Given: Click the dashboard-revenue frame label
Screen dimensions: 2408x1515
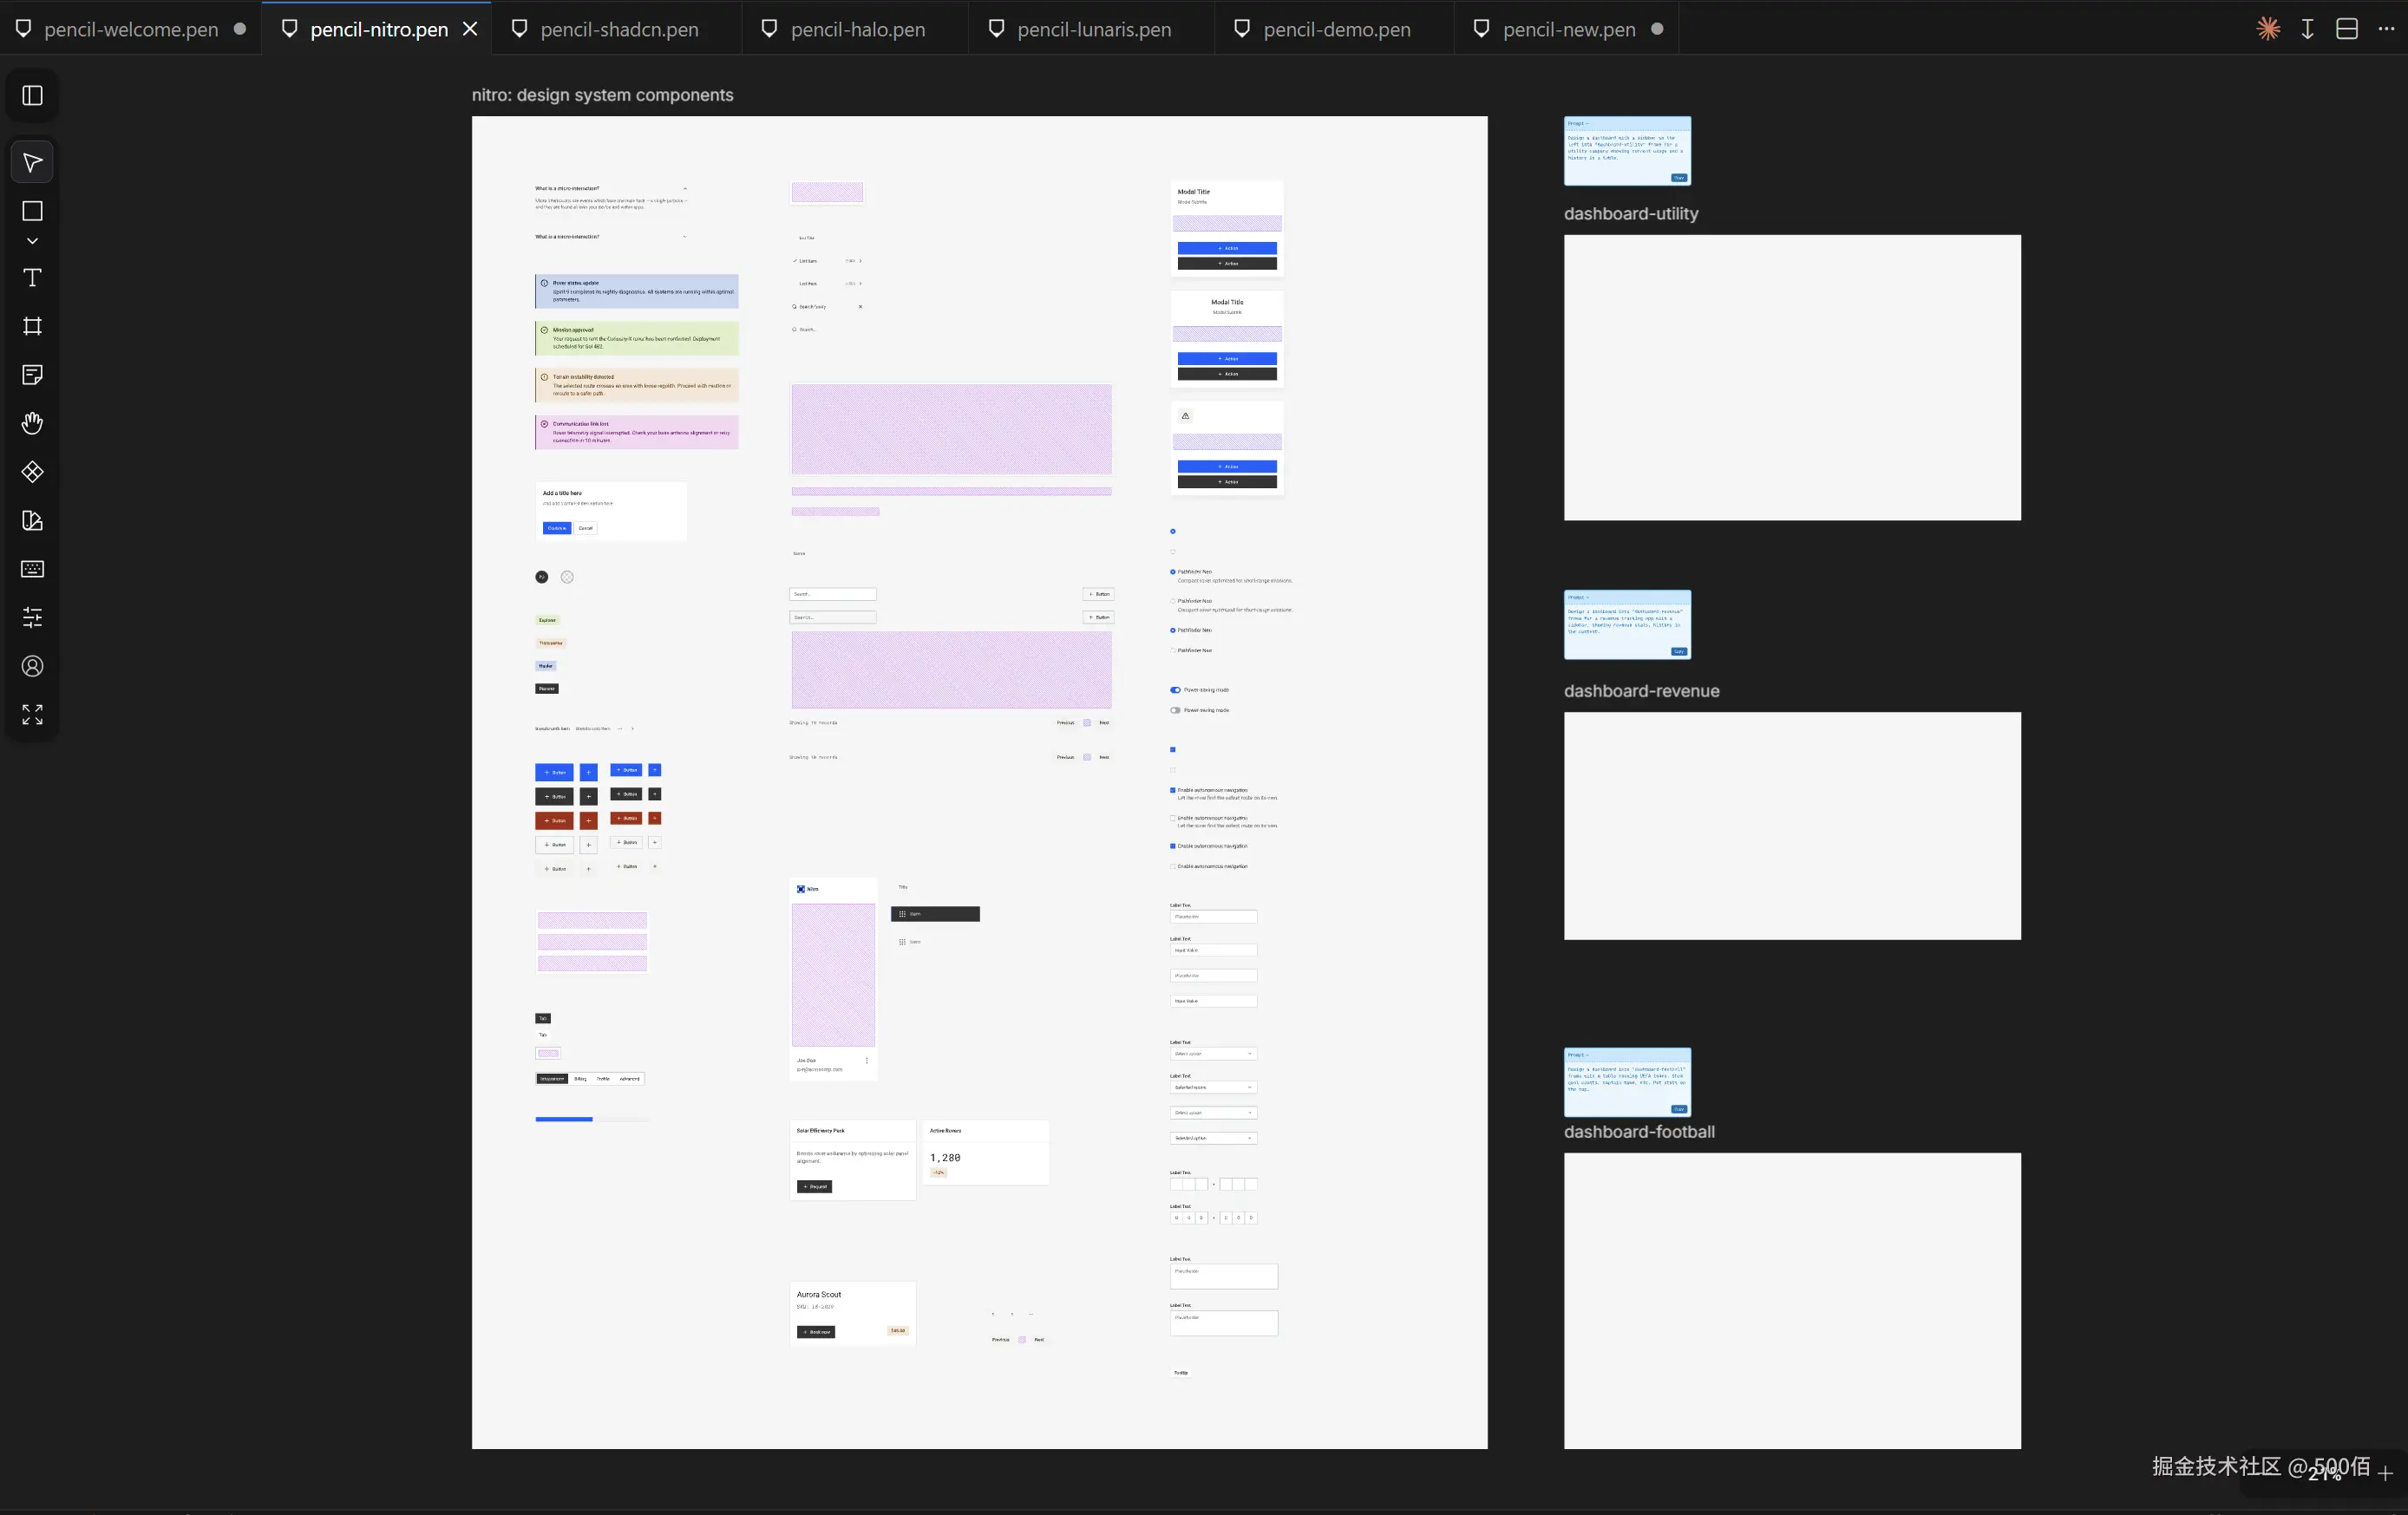Looking at the screenshot, I should (1641, 691).
